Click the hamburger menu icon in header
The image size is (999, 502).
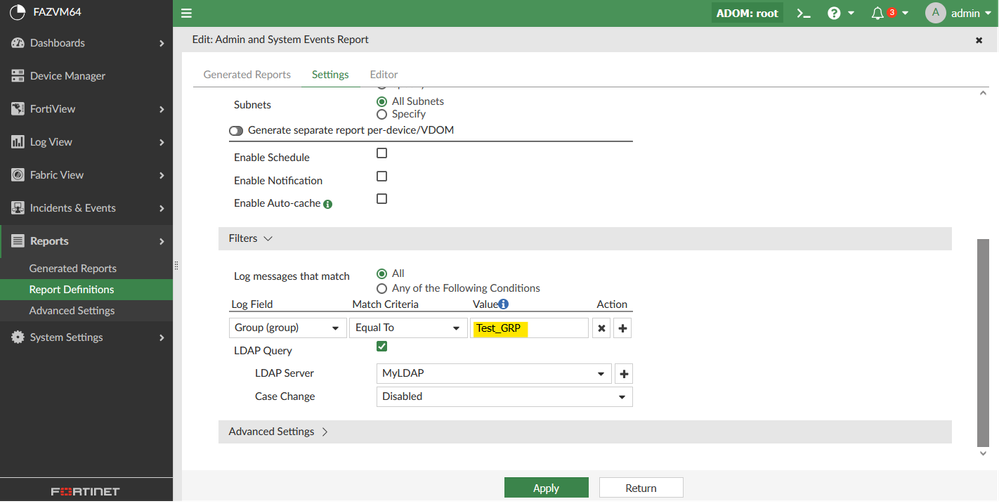186,13
